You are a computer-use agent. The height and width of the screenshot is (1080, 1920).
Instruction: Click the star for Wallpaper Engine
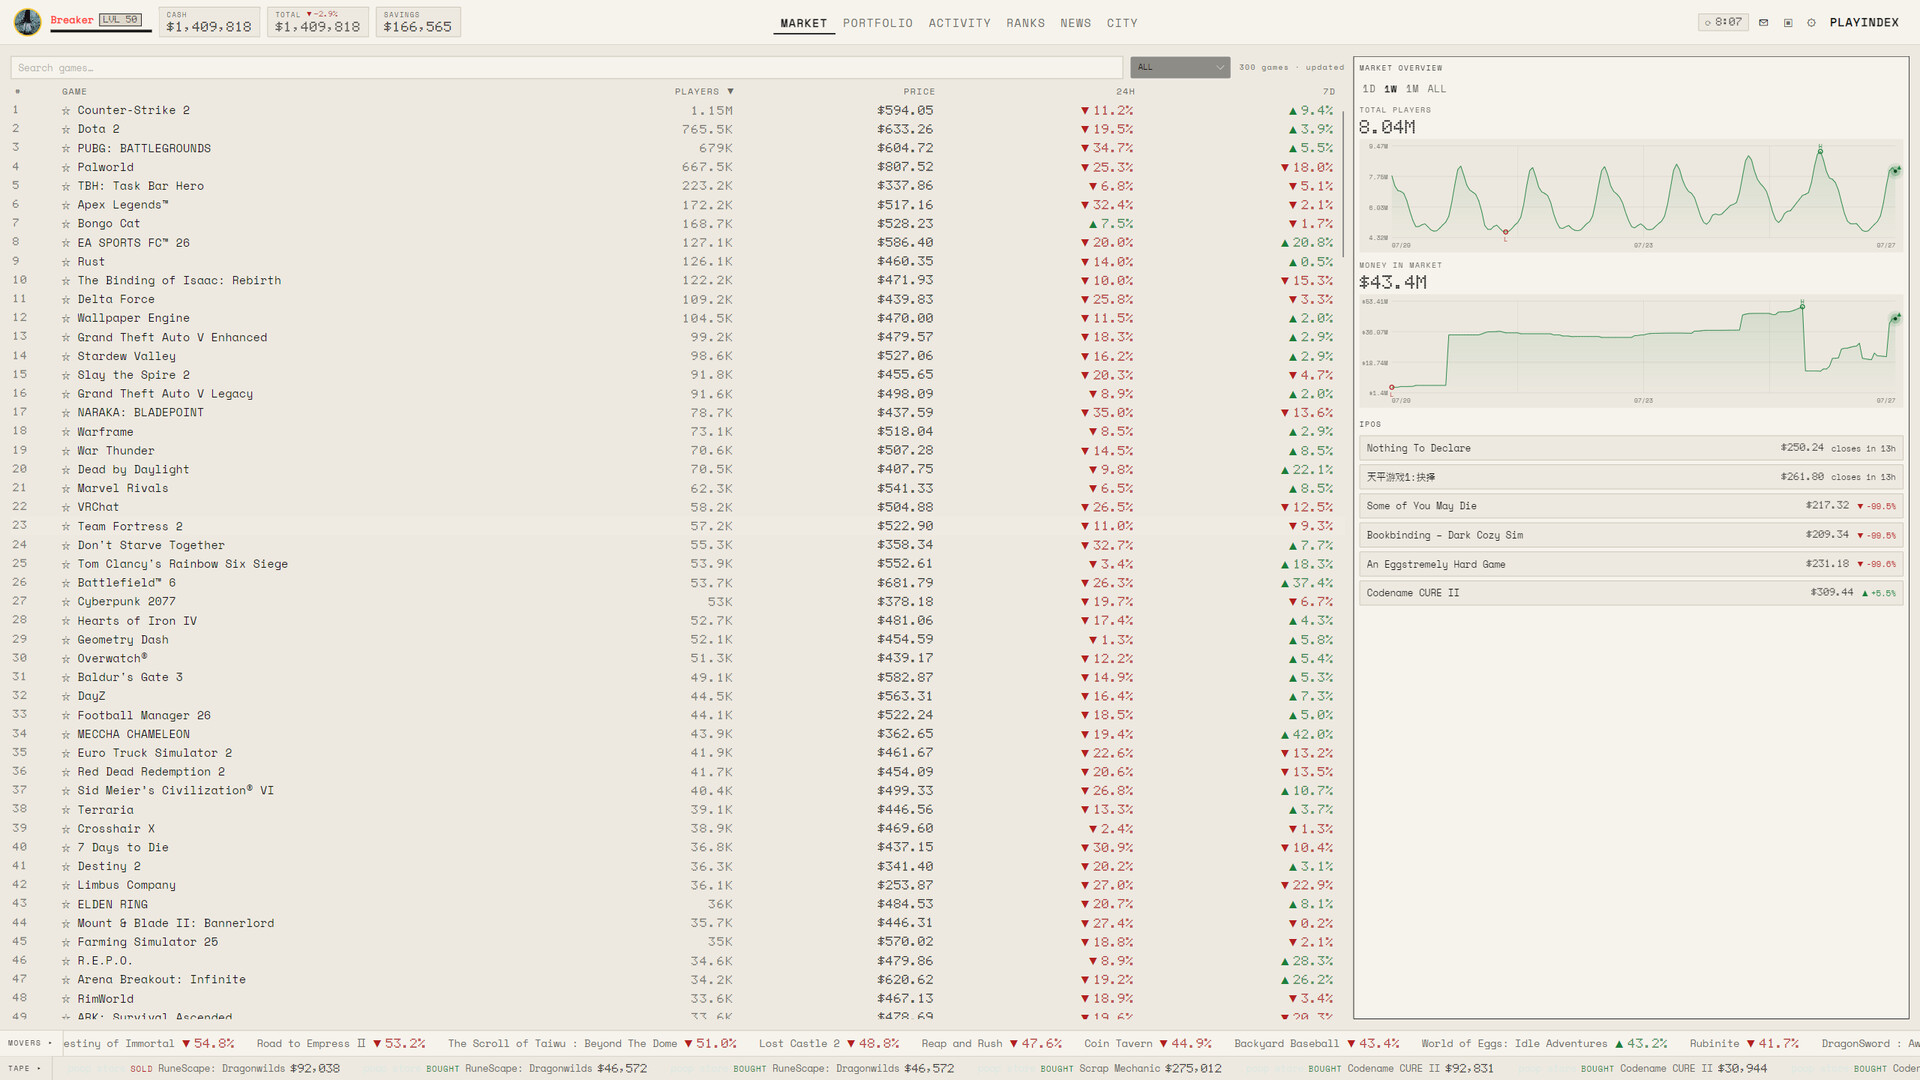tap(66, 319)
